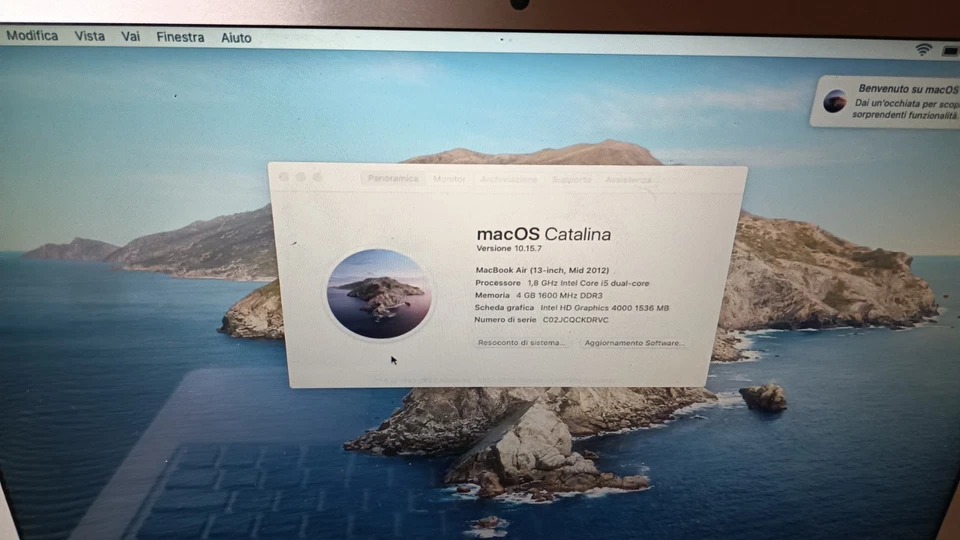960x540 pixels.
Task: Click the macOS Catalina title
Action: coord(544,234)
